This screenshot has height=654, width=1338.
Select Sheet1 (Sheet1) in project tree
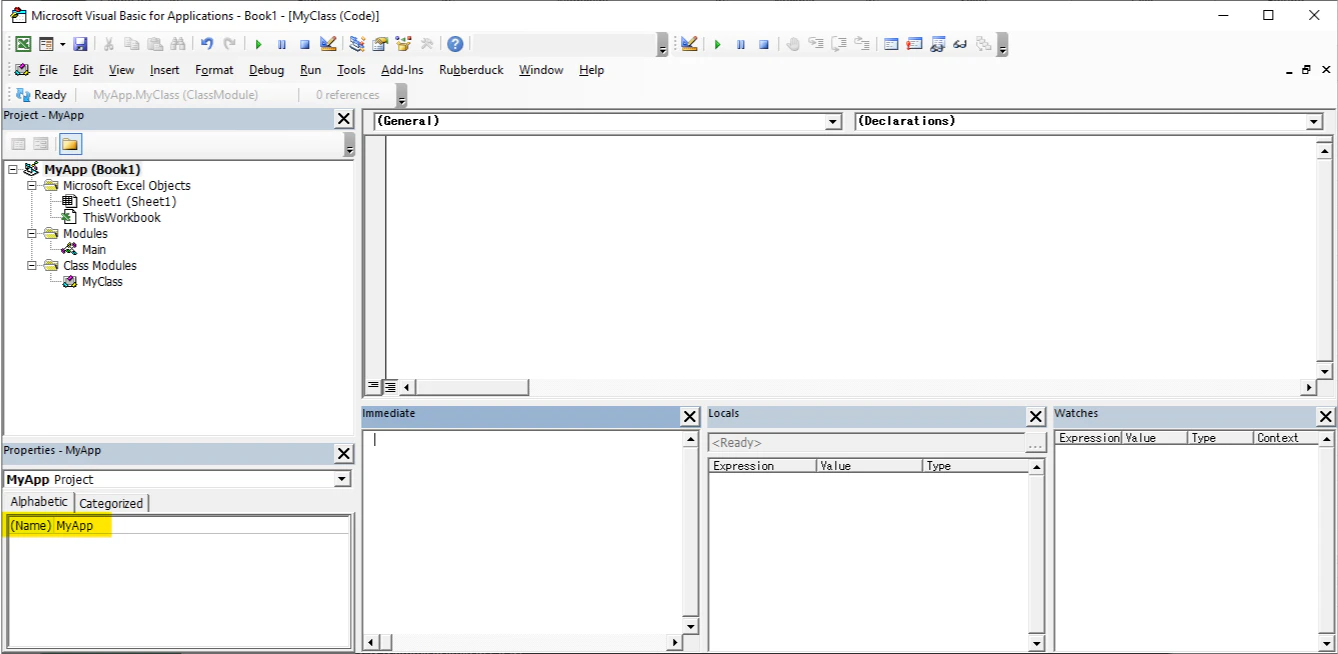(129, 202)
